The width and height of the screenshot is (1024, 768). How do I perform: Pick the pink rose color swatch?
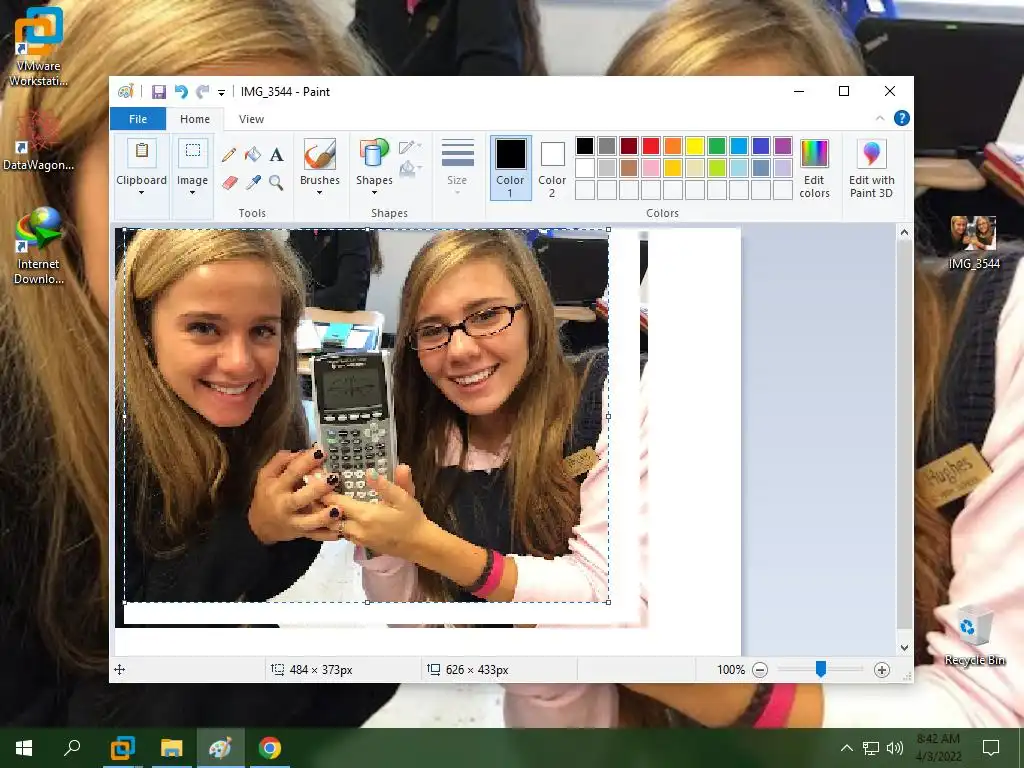(x=651, y=168)
